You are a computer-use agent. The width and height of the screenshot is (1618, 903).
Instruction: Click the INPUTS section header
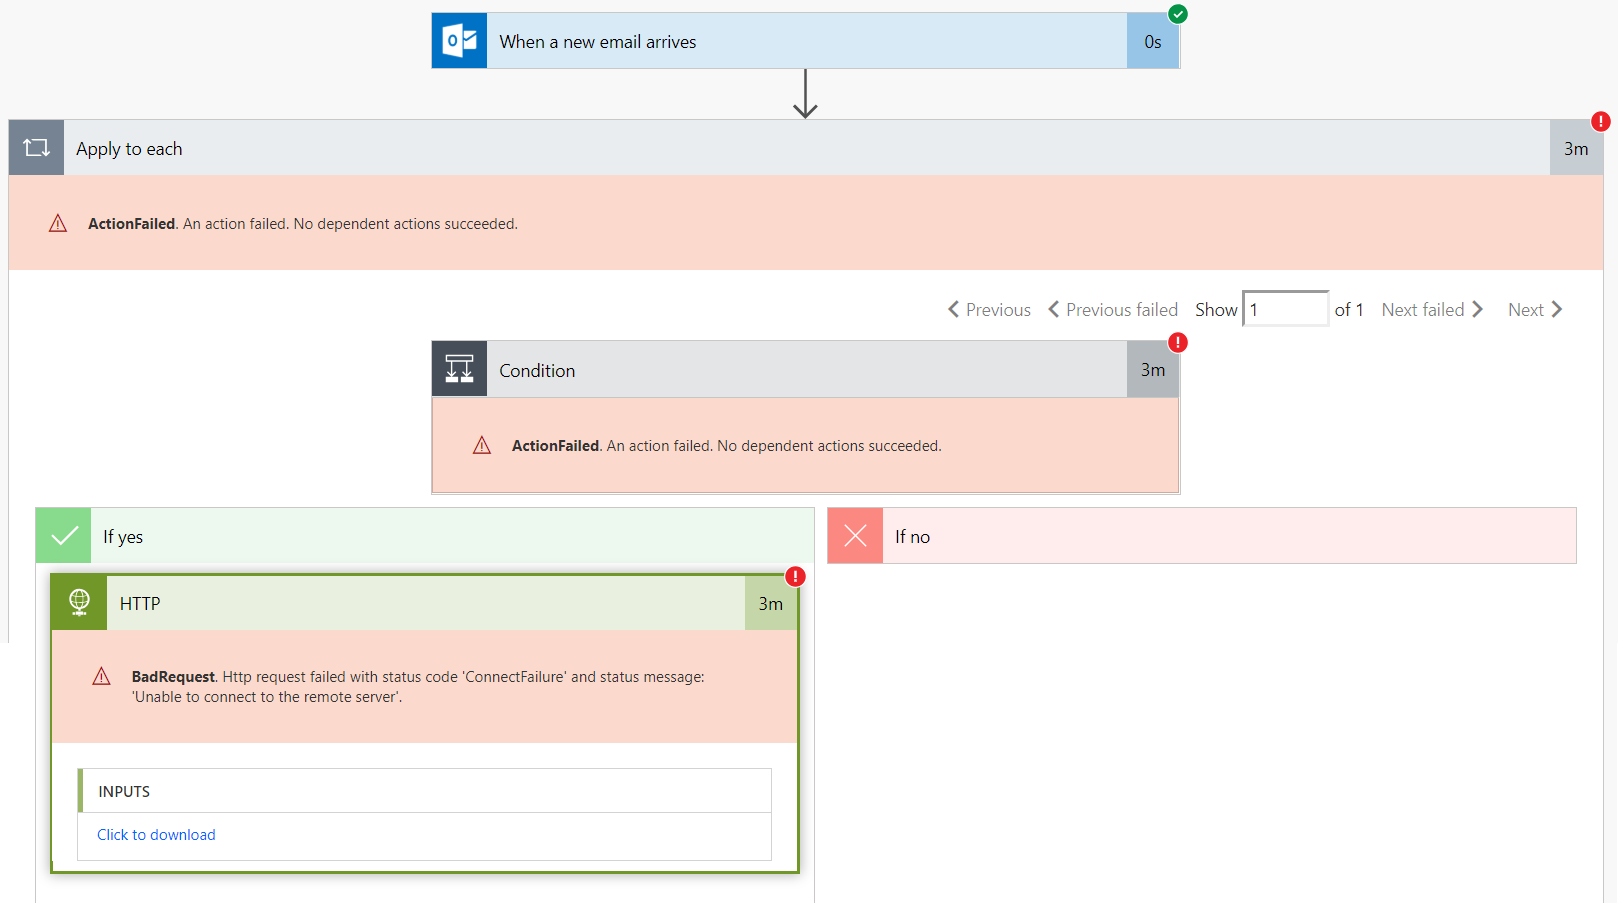tap(425, 791)
